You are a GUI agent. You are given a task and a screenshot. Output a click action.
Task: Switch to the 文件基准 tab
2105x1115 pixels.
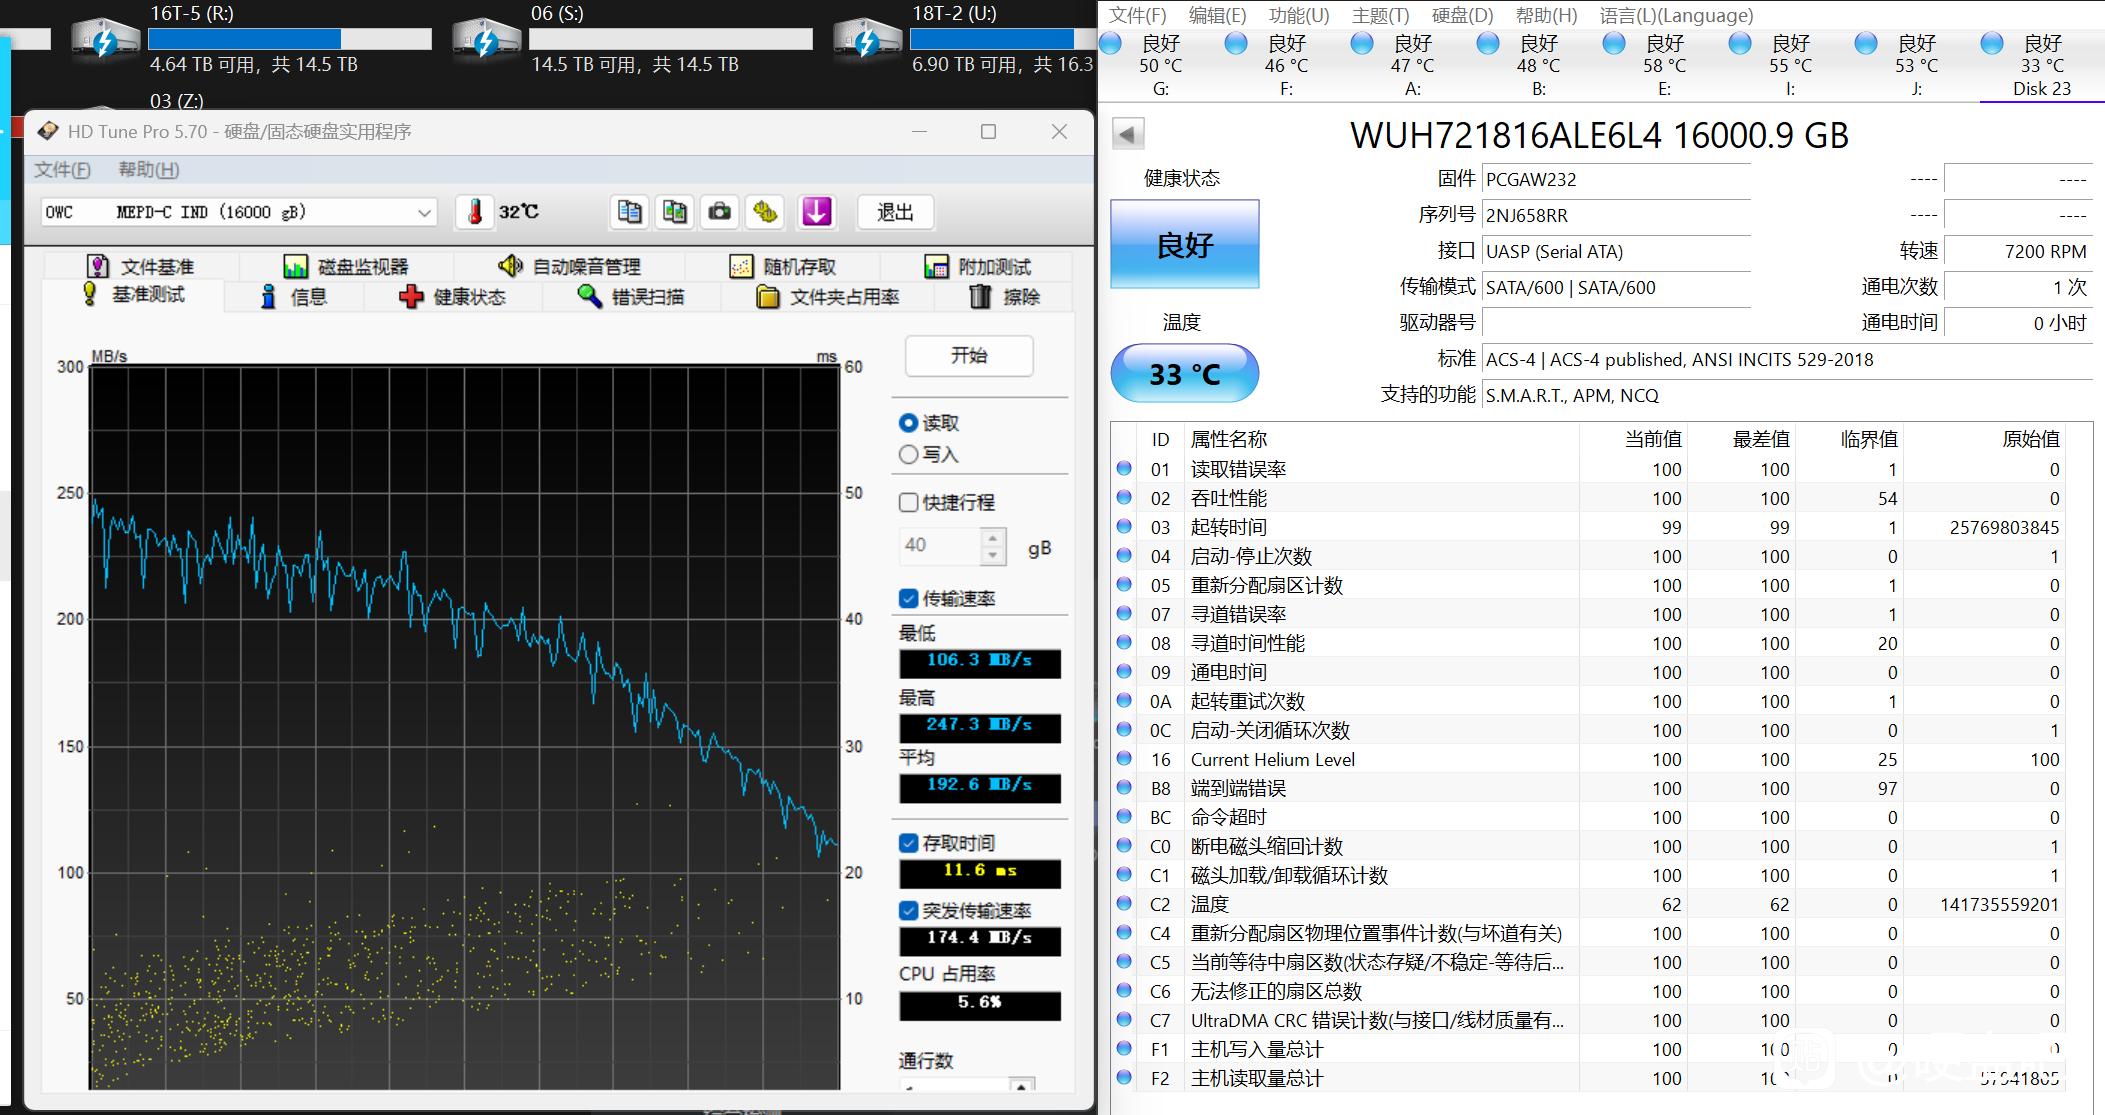click(x=141, y=266)
